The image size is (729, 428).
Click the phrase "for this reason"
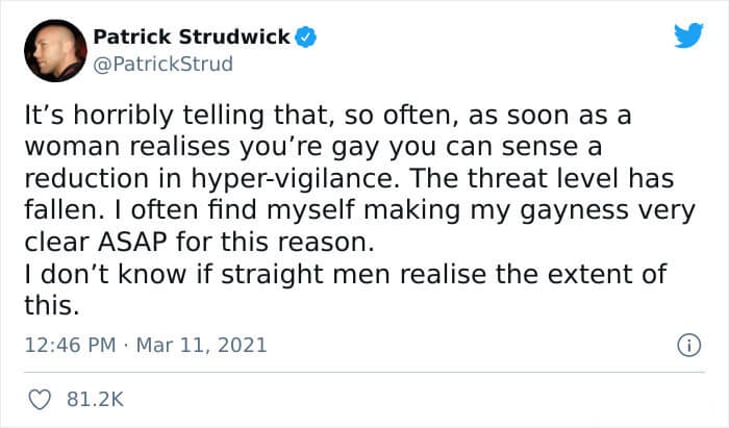(275, 242)
